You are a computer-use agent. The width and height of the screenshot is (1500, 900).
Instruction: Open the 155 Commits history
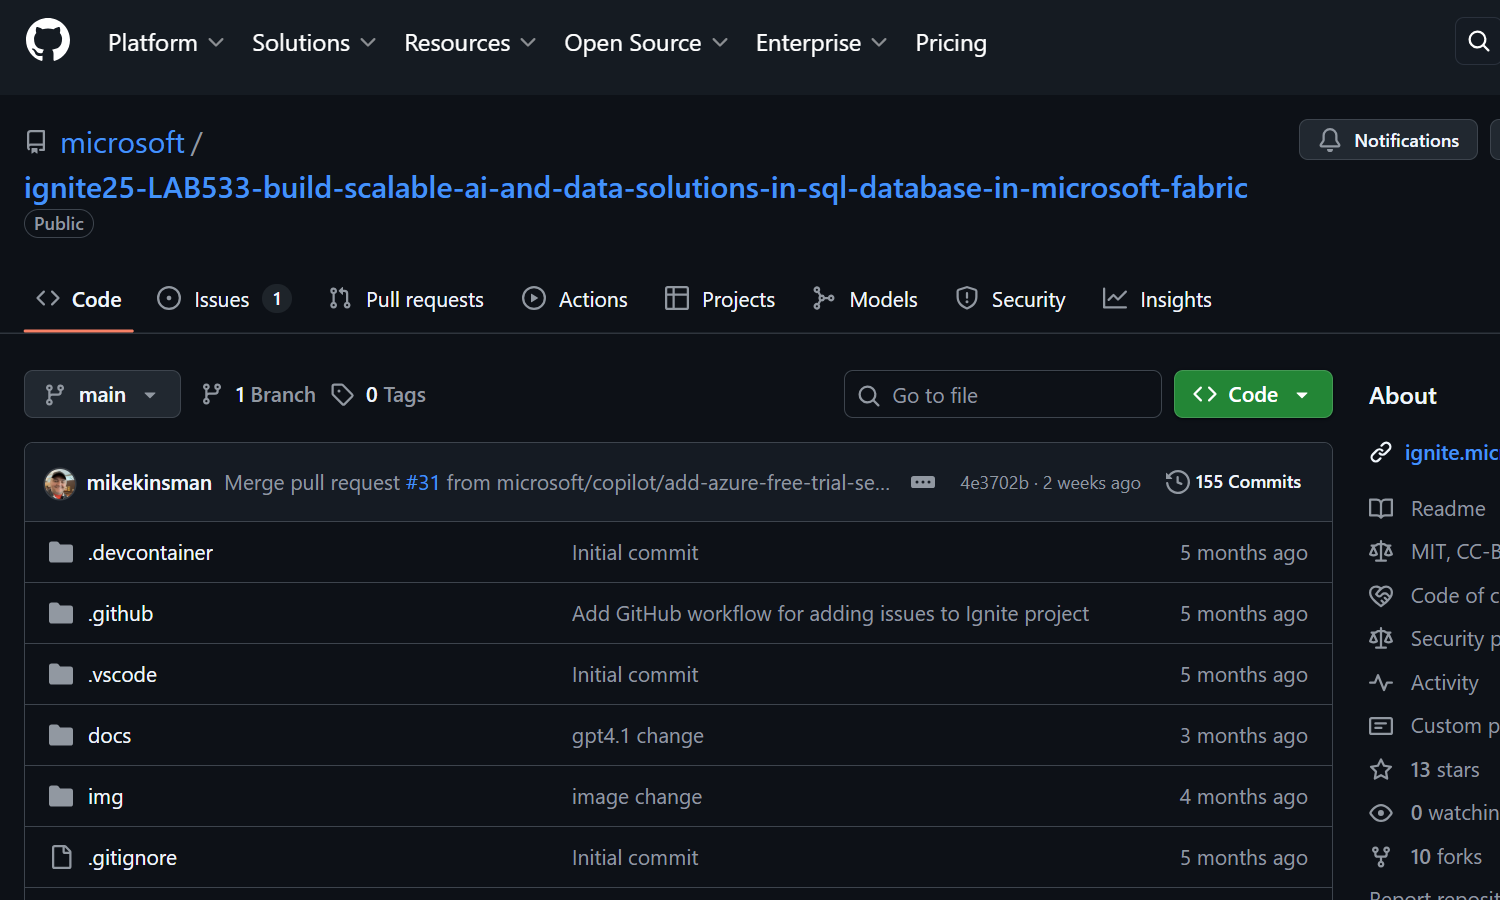(x=1233, y=482)
